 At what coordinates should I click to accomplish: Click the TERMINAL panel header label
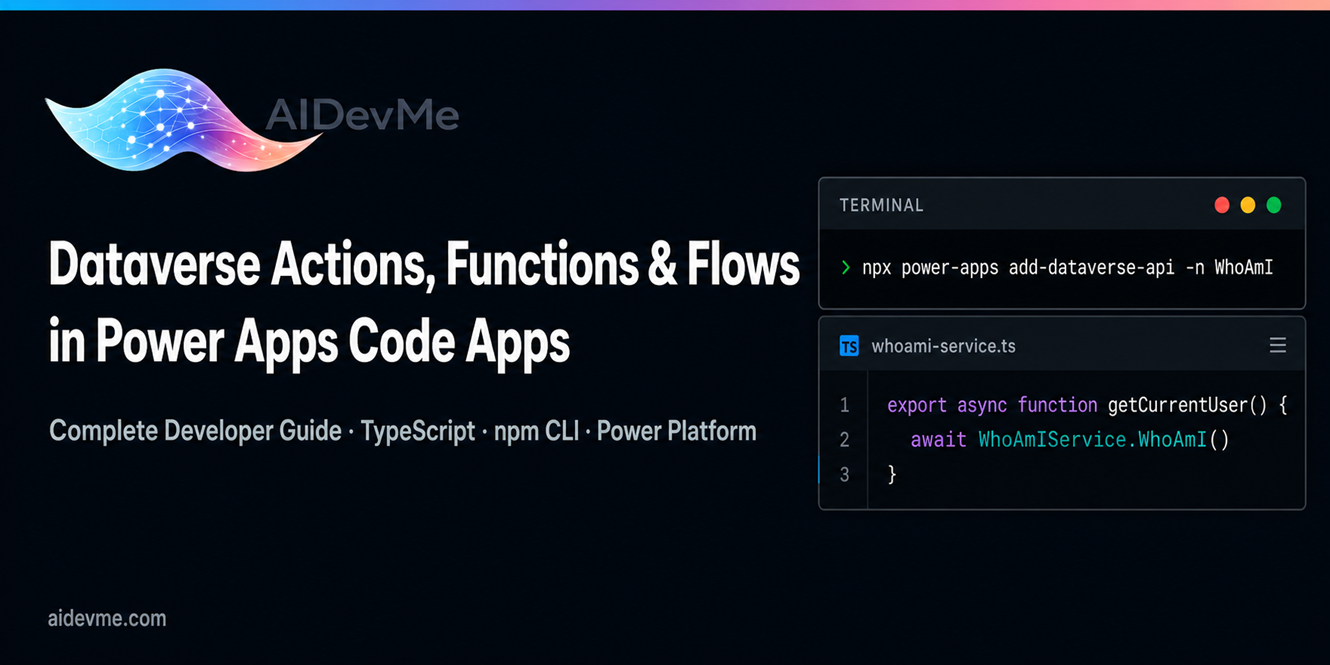(x=881, y=205)
